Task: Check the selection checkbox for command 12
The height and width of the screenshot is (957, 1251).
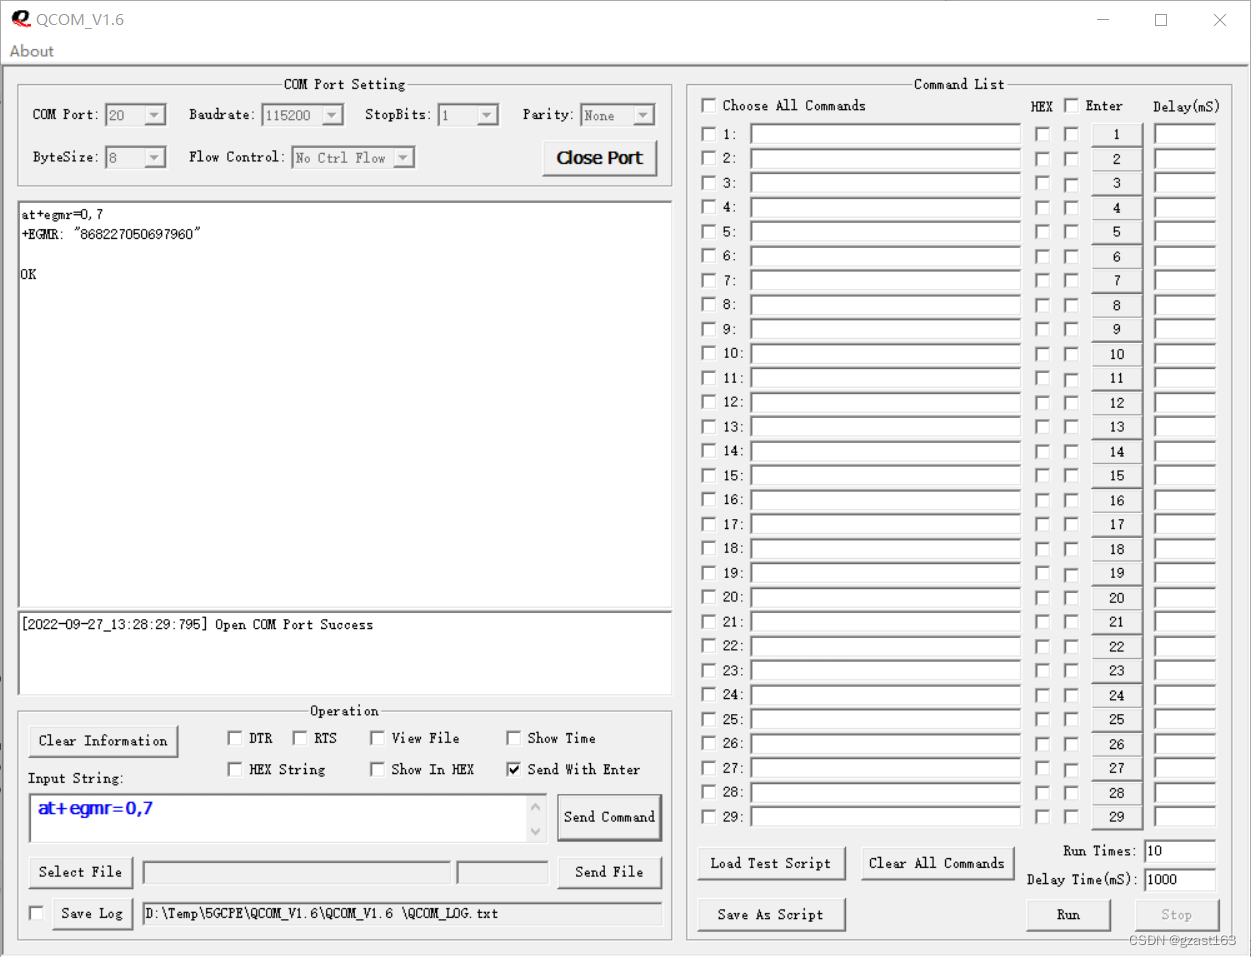Action: 709,402
